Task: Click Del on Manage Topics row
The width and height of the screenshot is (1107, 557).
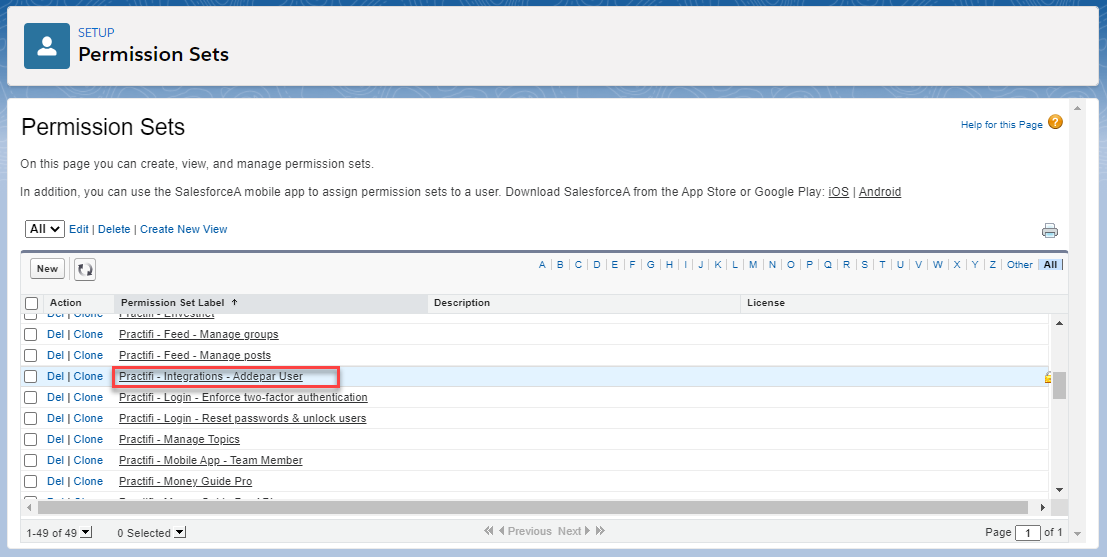Action: (x=55, y=440)
